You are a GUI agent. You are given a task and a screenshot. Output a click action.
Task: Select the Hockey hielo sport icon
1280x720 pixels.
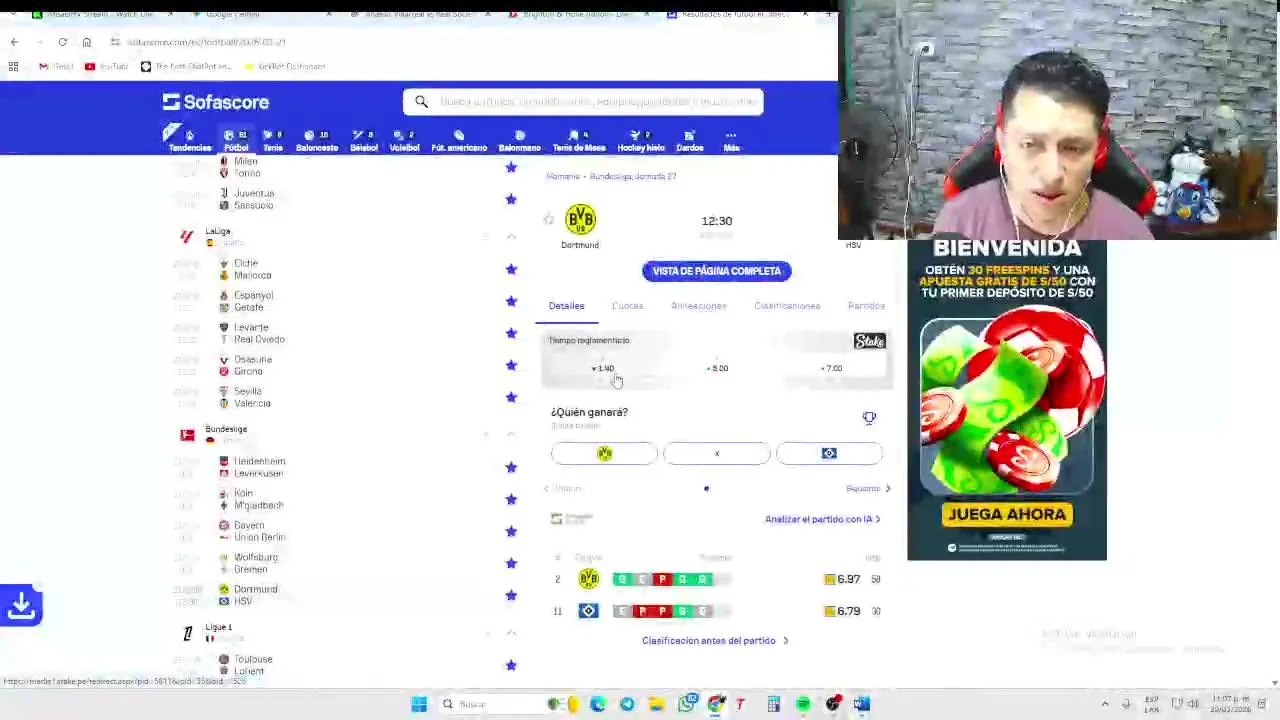[641, 140]
